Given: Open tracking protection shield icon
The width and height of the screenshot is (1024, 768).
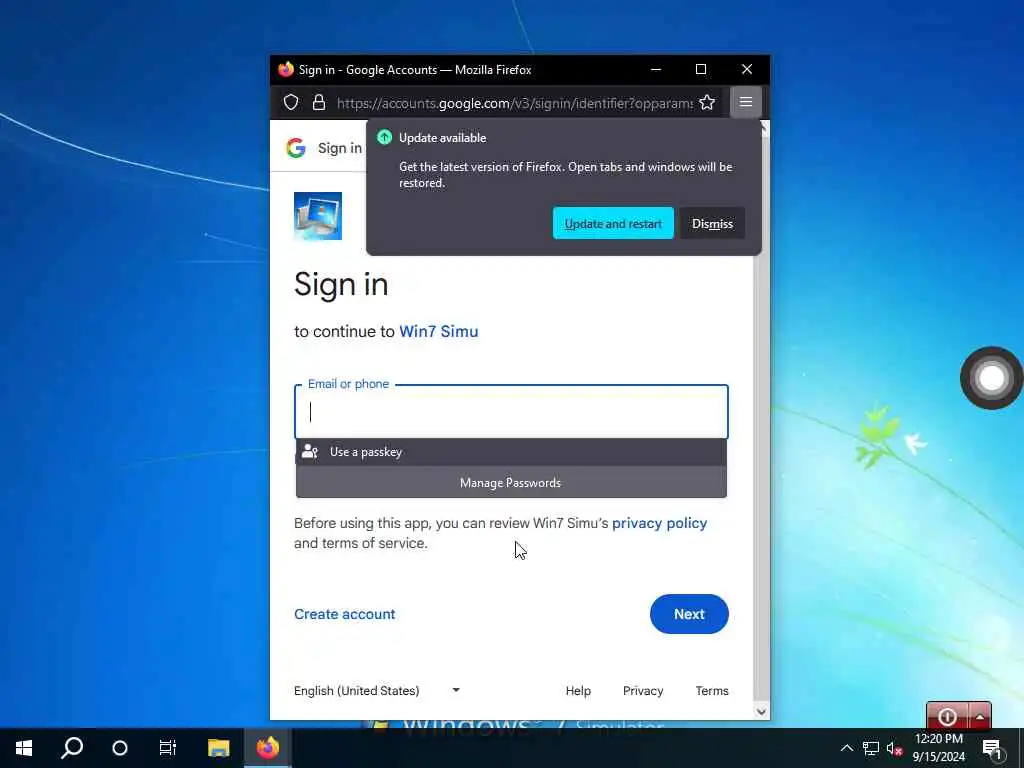Looking at the screenshot, I should [291, 103].
